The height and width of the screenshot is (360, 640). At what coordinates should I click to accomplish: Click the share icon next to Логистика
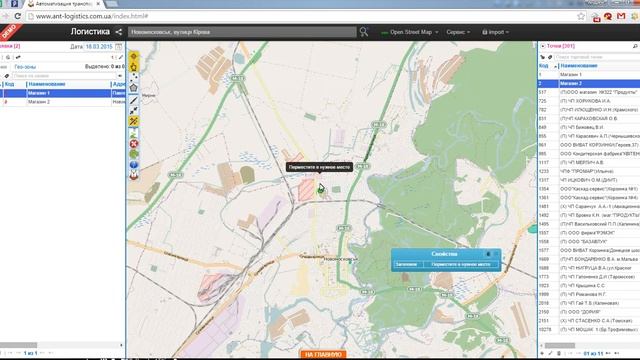click(x=118, y=32)
